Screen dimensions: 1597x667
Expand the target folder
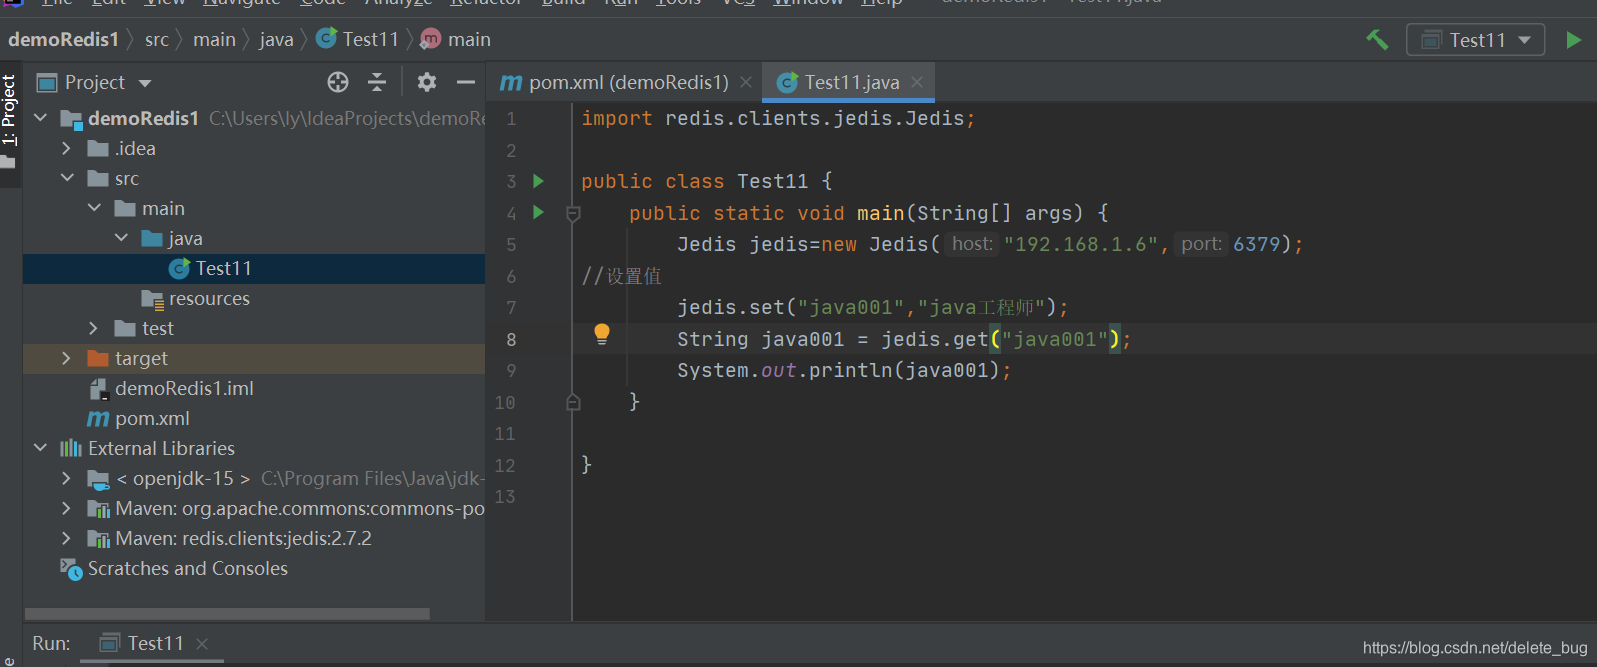pyautogui.click(x=67, y=358)
